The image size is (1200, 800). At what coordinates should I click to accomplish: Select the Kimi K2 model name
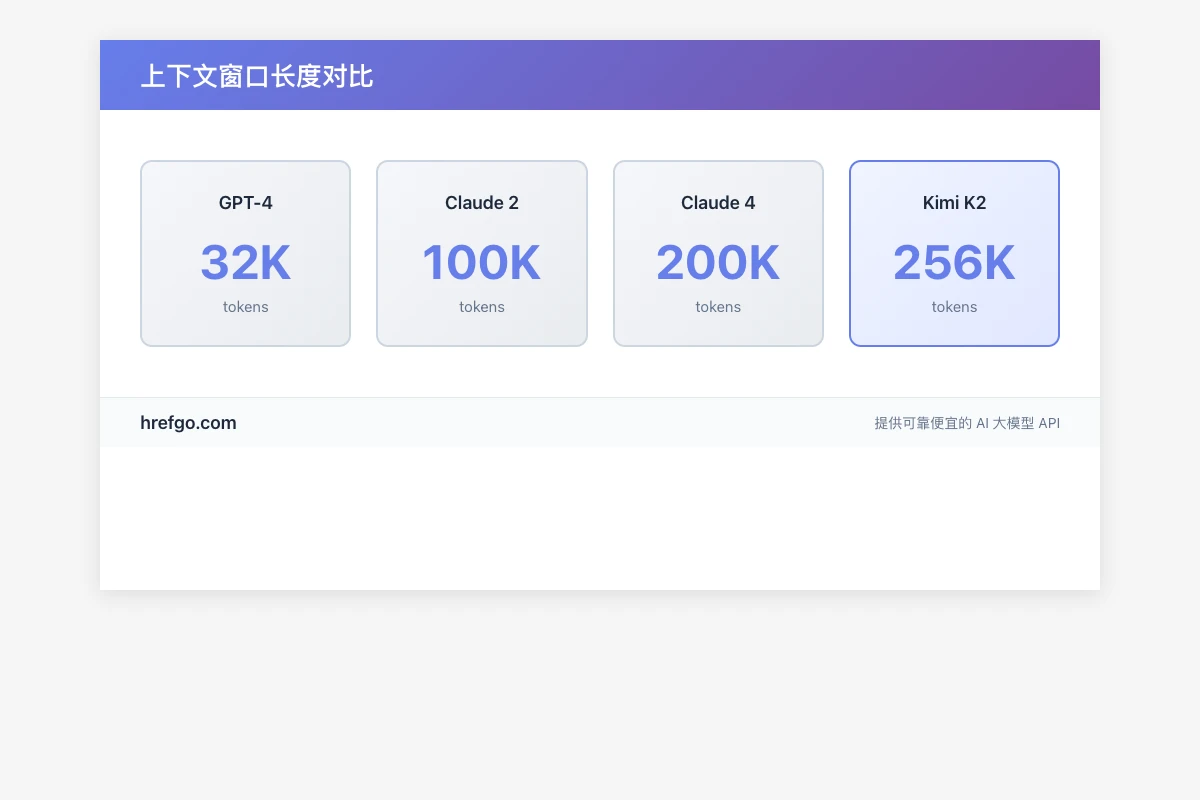pyautogui.click(x=954, y=203)
